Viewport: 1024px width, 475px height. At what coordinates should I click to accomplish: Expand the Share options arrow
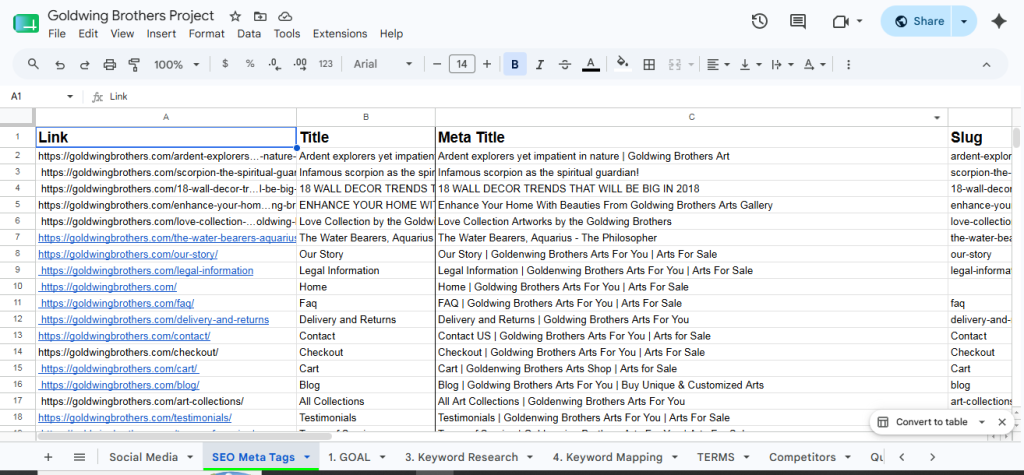(x=964, y=22)
